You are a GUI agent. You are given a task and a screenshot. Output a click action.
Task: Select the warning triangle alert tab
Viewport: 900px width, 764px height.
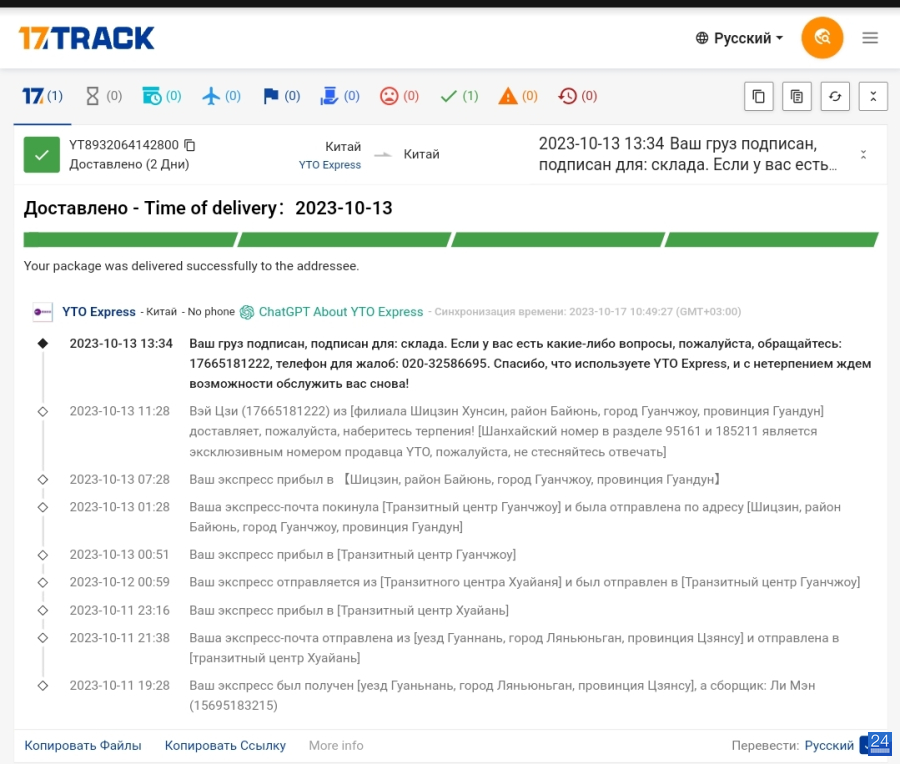[518, 96]
